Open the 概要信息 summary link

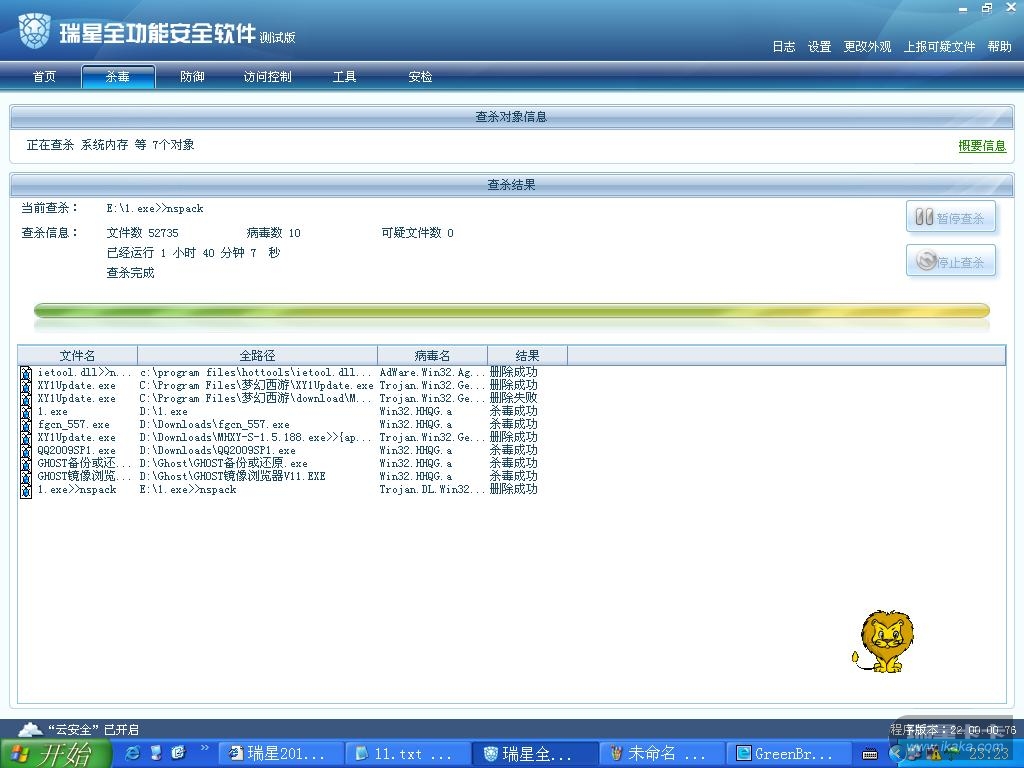(982, 146)
